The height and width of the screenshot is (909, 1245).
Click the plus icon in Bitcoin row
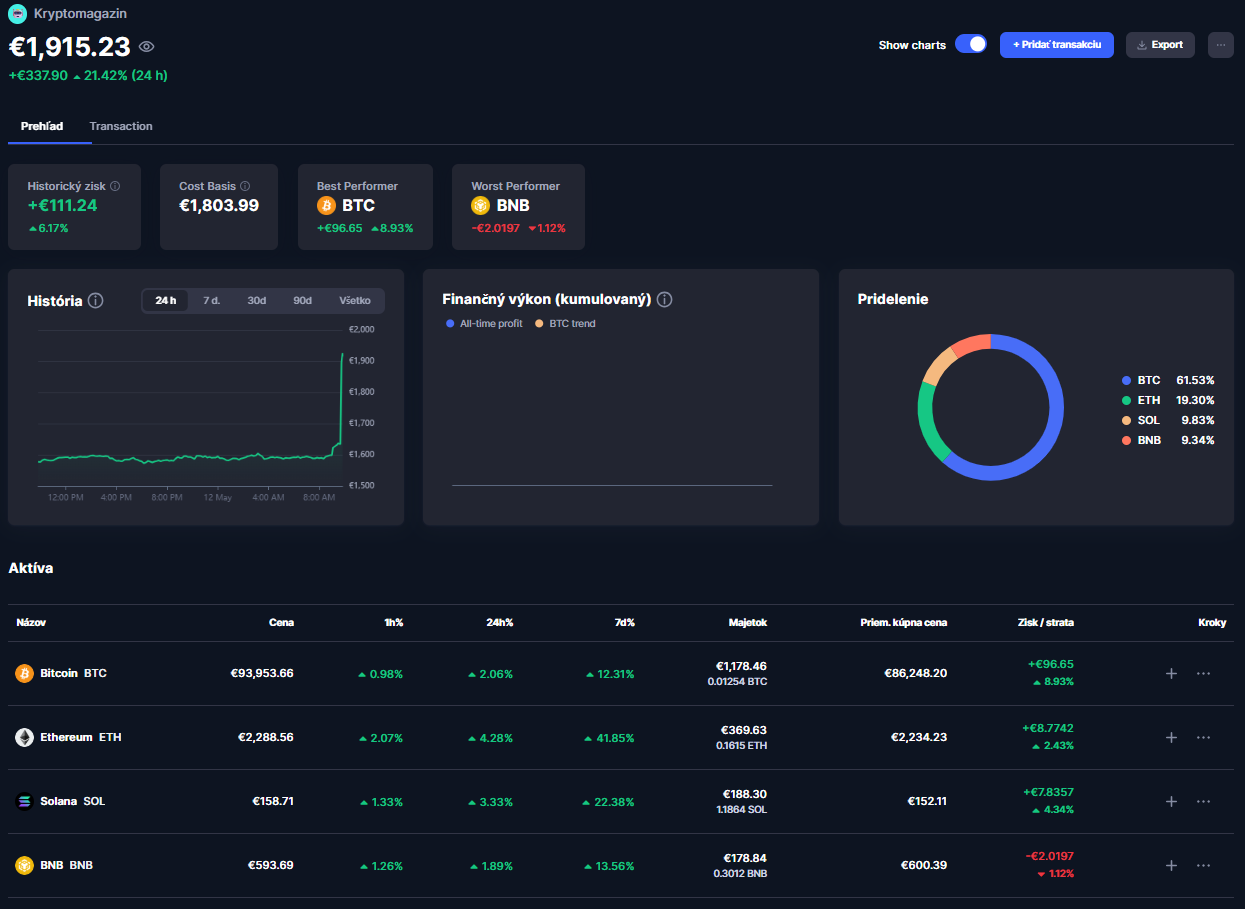[x=1171, y=674]
